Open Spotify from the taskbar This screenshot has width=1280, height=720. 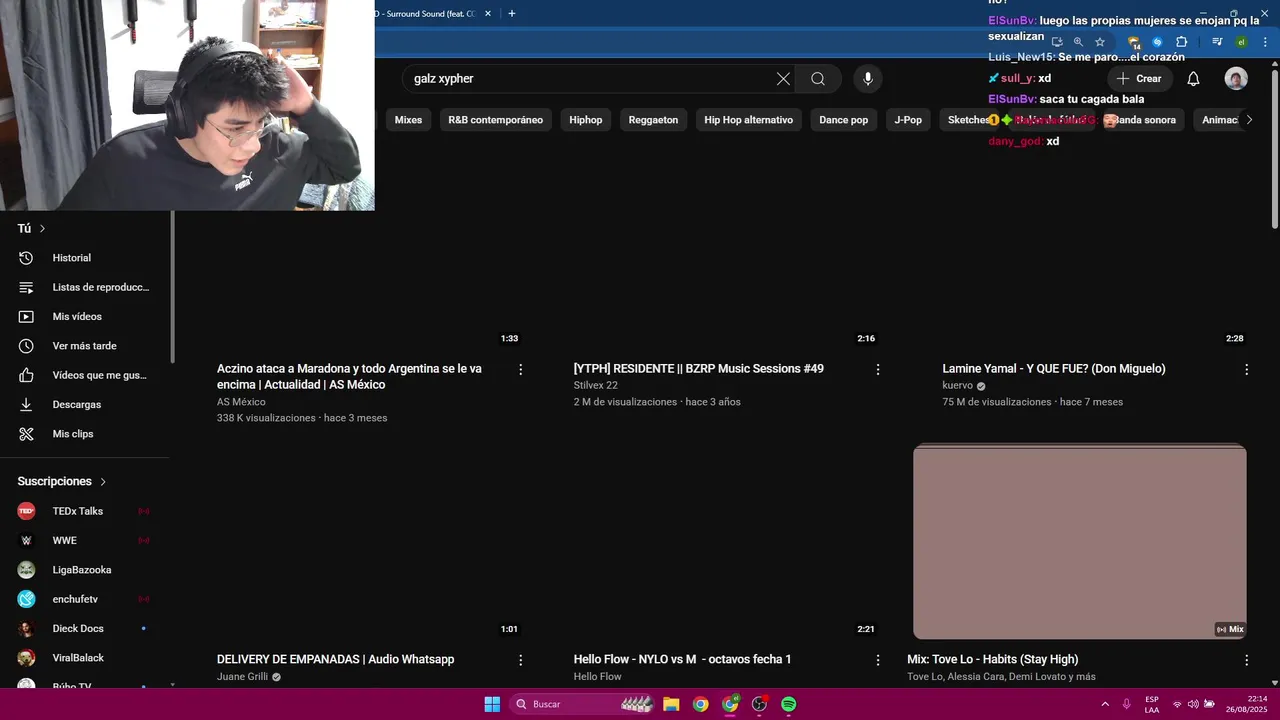coord(789,705)
